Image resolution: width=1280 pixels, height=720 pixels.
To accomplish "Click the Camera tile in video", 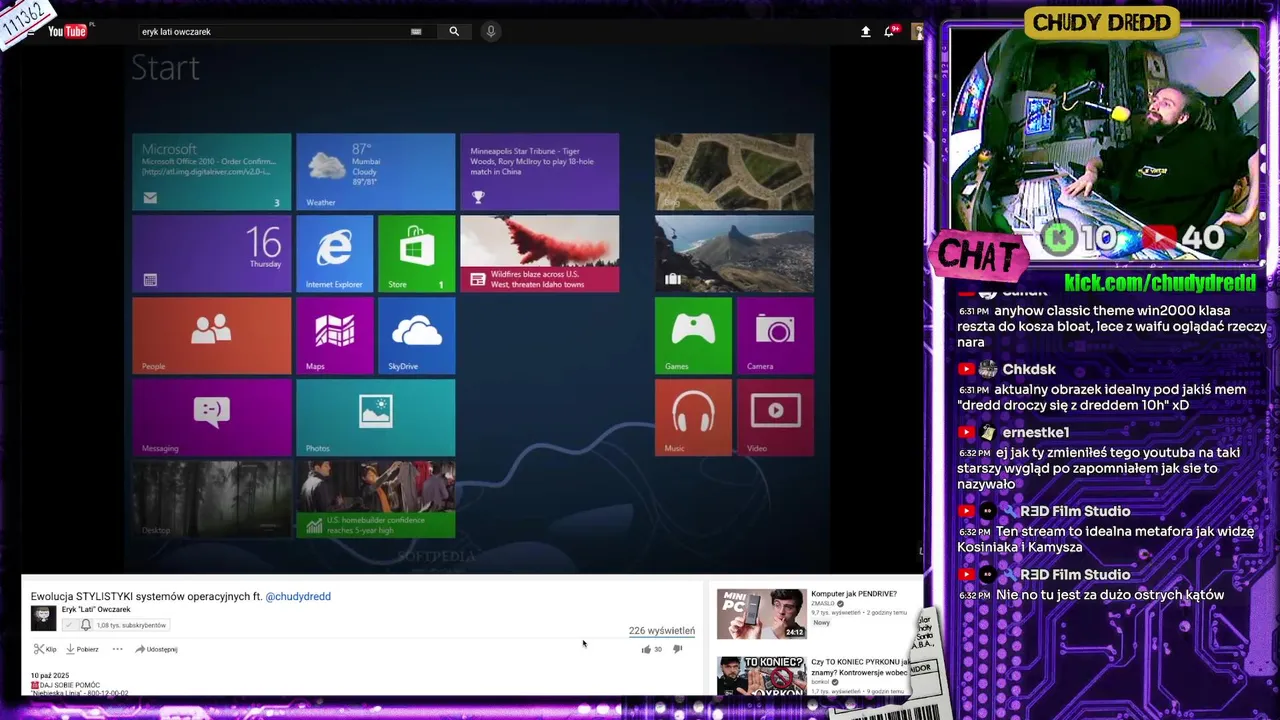I will 775,336.
